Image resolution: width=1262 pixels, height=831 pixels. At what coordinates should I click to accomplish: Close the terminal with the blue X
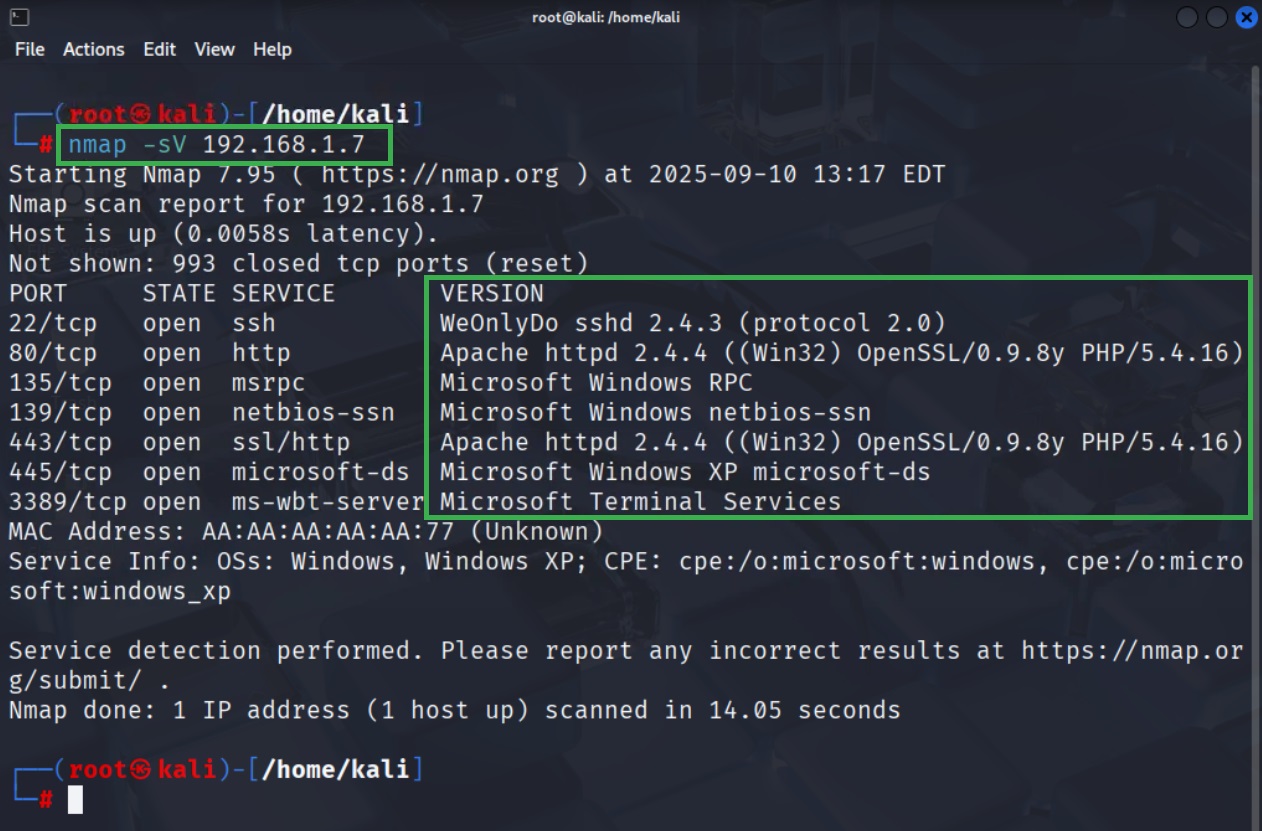click(1245, 17)
